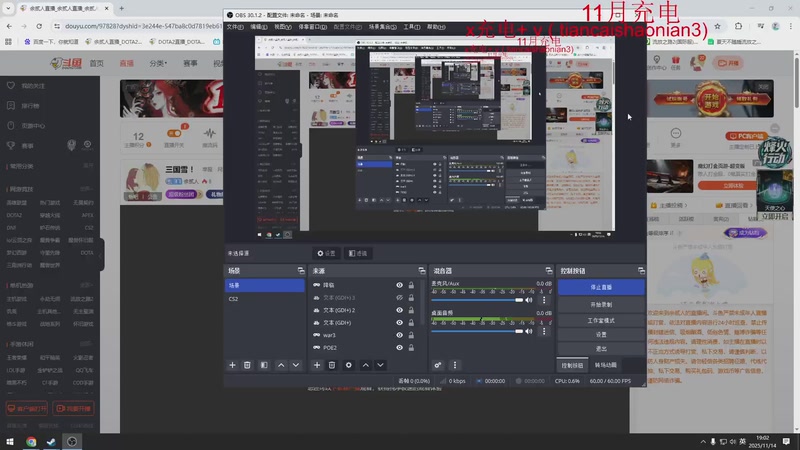Open 设置 in the OBS controls panel
Viewport: 800px width, 450px height.
(x=601, y=335)
